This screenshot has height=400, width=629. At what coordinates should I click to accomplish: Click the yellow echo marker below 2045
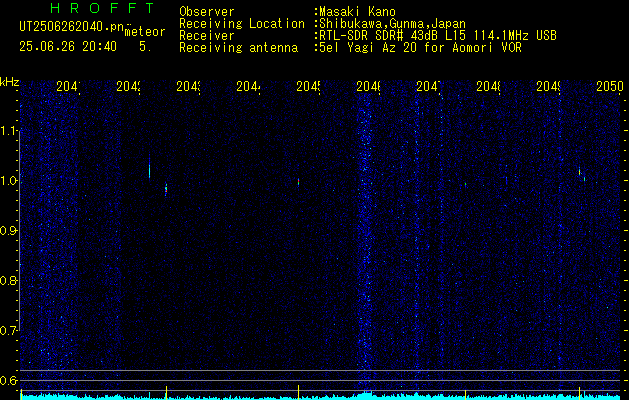[298, 392]
